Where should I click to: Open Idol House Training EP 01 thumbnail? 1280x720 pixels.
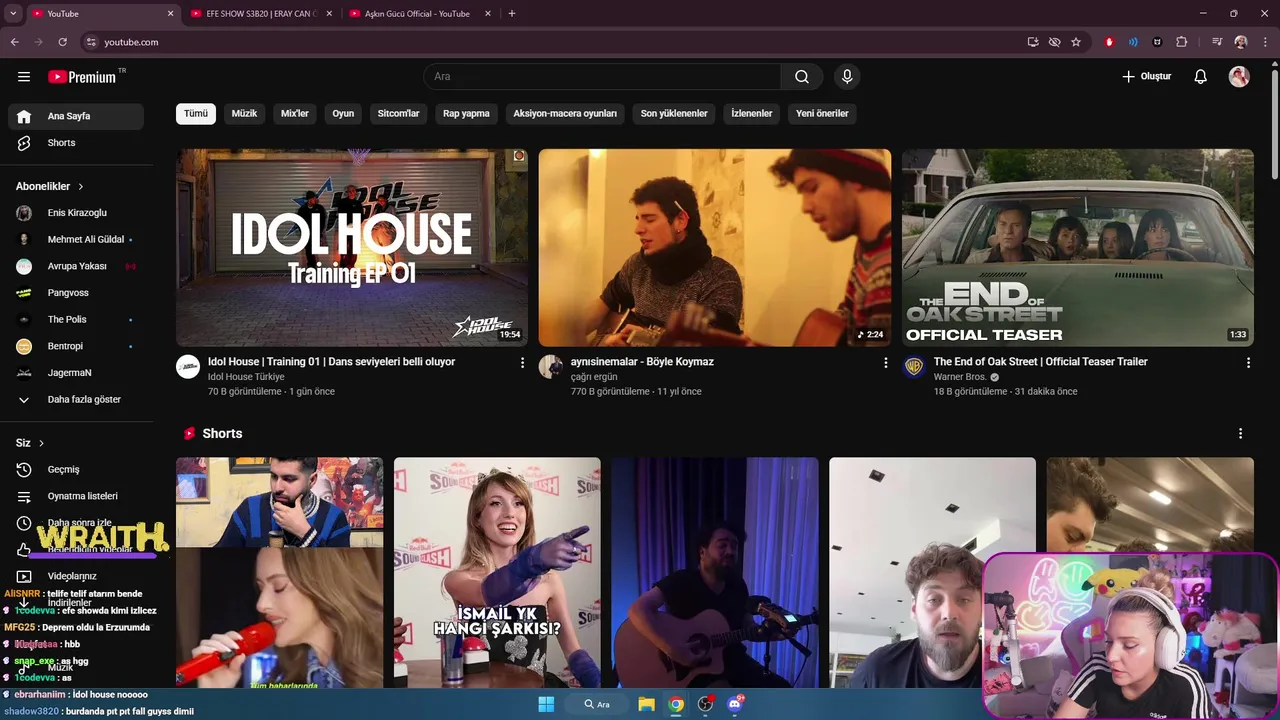[352, 248]
